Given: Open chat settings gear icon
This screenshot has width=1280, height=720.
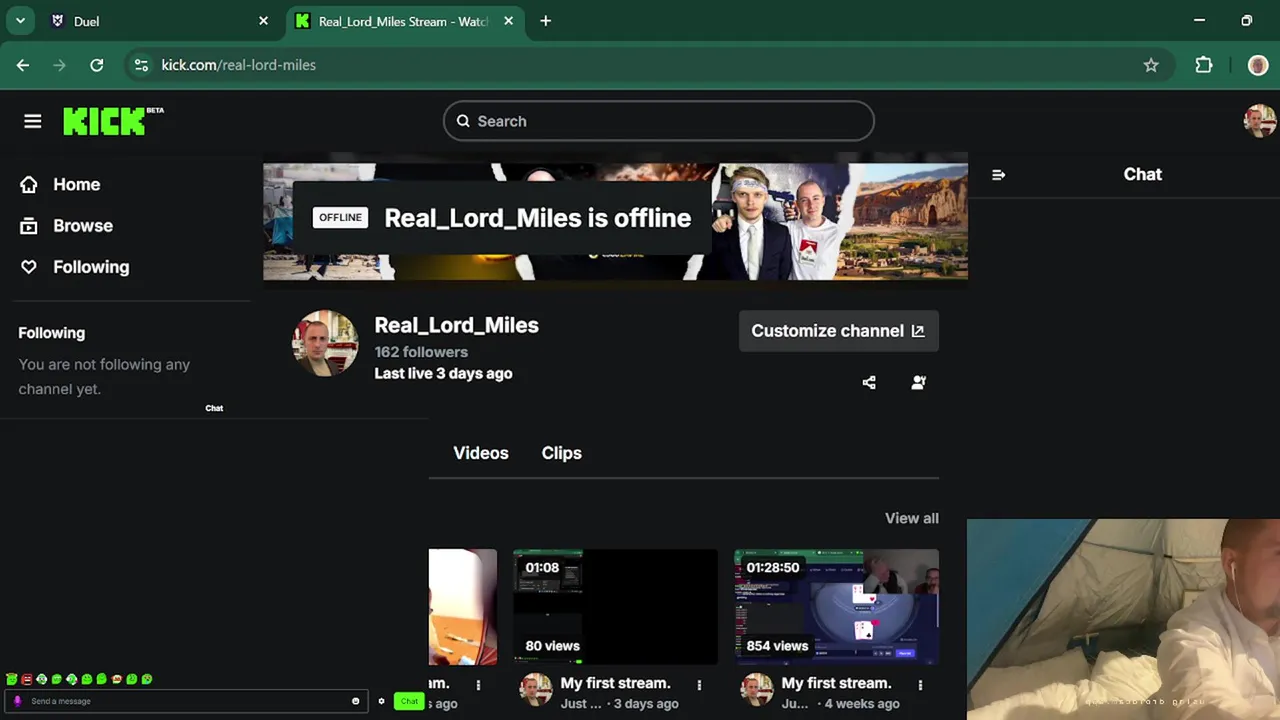Looking at the screenshot, I should [x=381, y=701].
